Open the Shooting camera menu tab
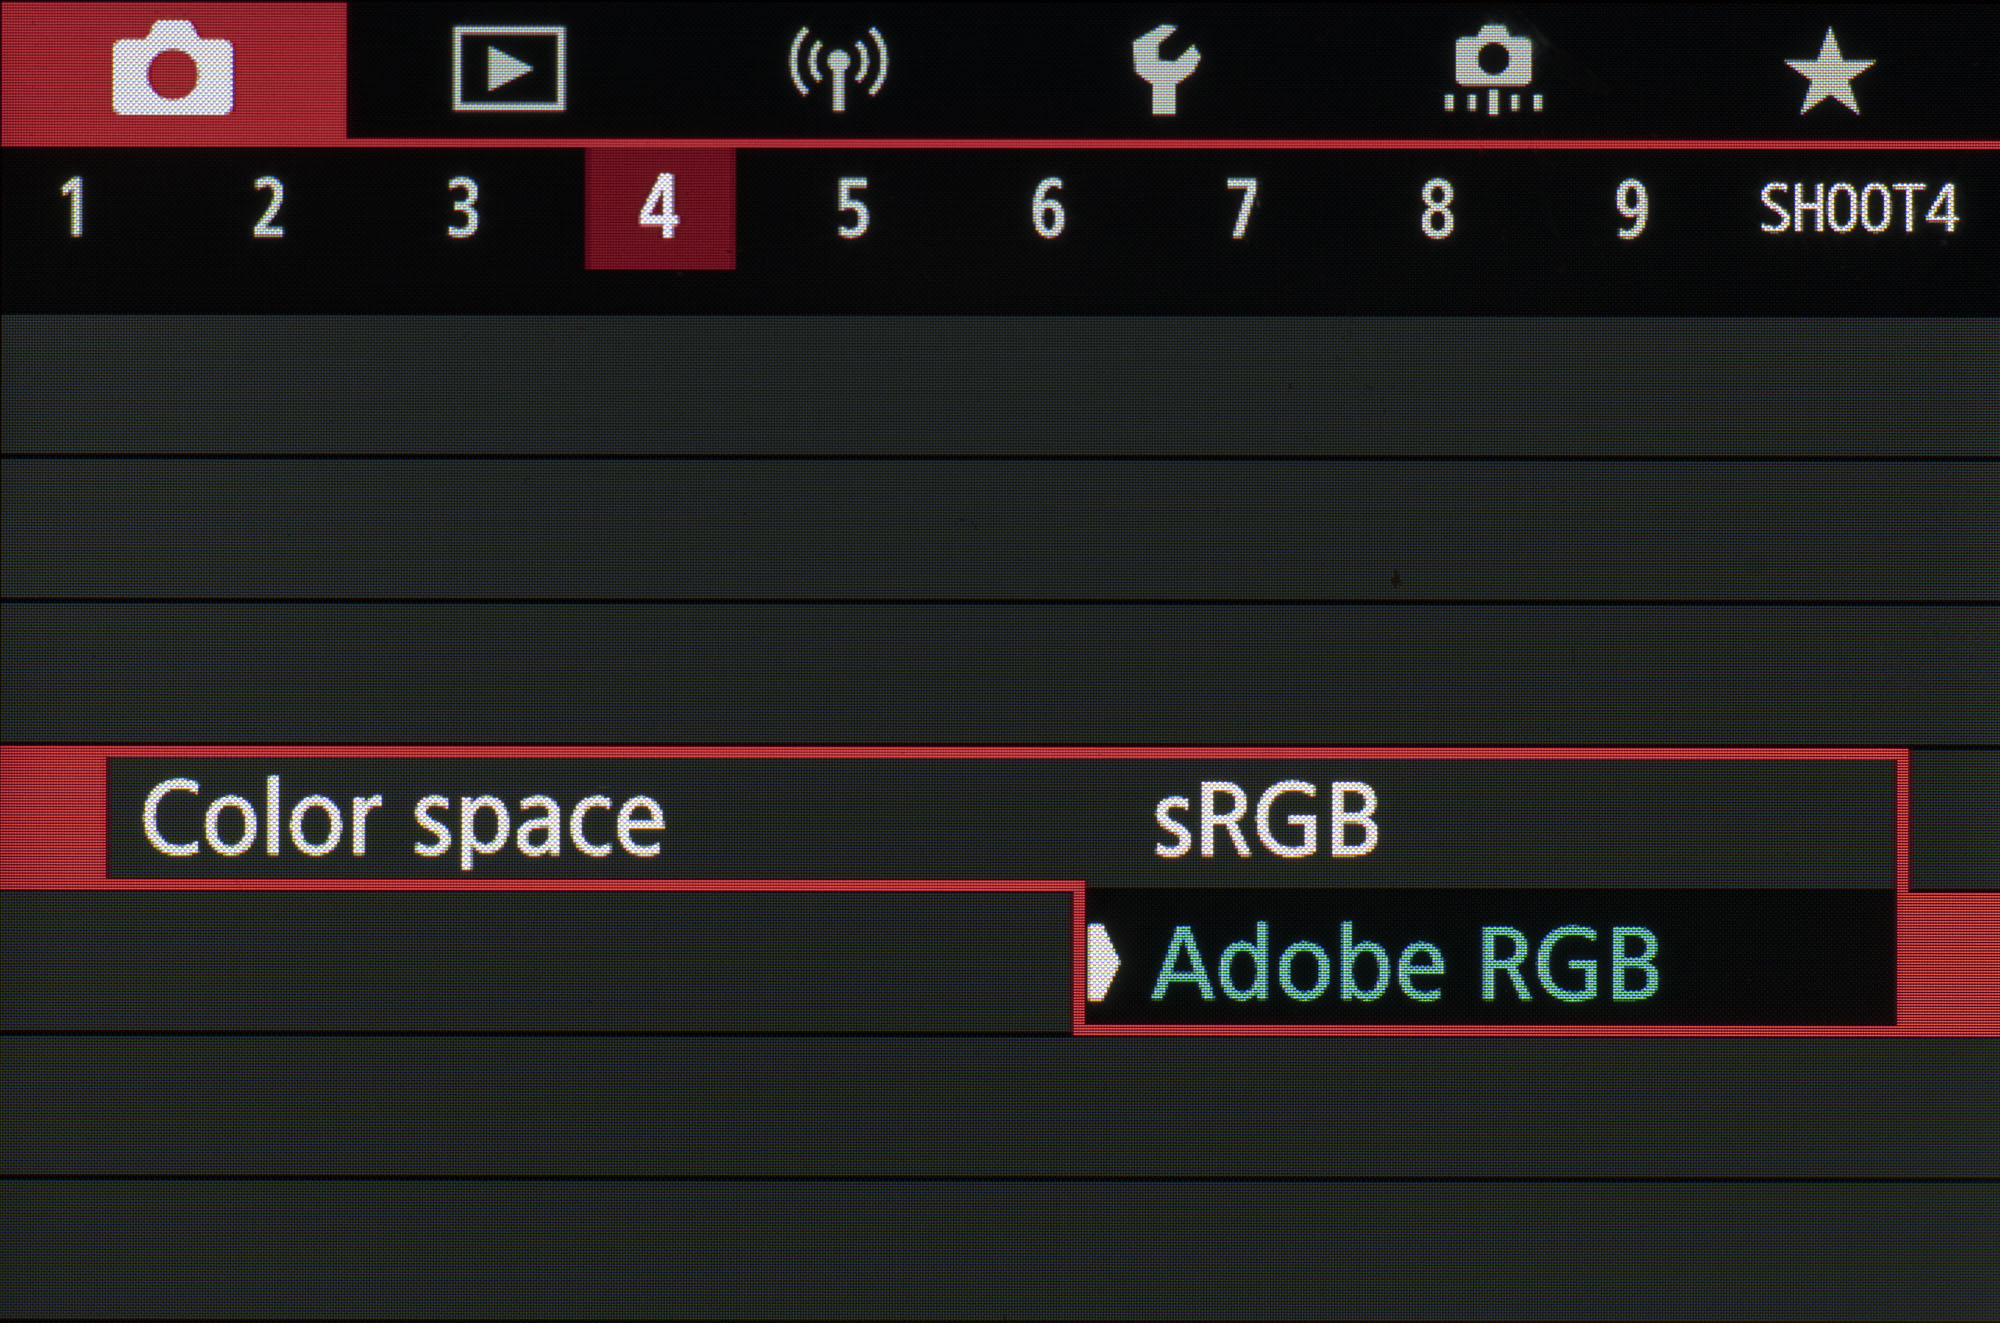2000x1323 pixels. 172,72
